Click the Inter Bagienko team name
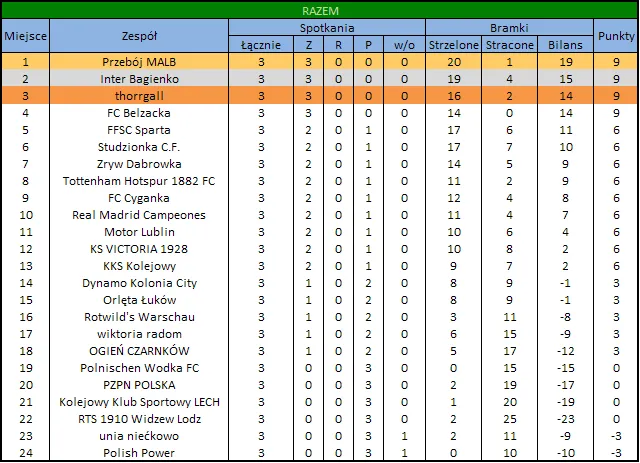This screenshot has width=640, height=463. [x=138, y=79]
